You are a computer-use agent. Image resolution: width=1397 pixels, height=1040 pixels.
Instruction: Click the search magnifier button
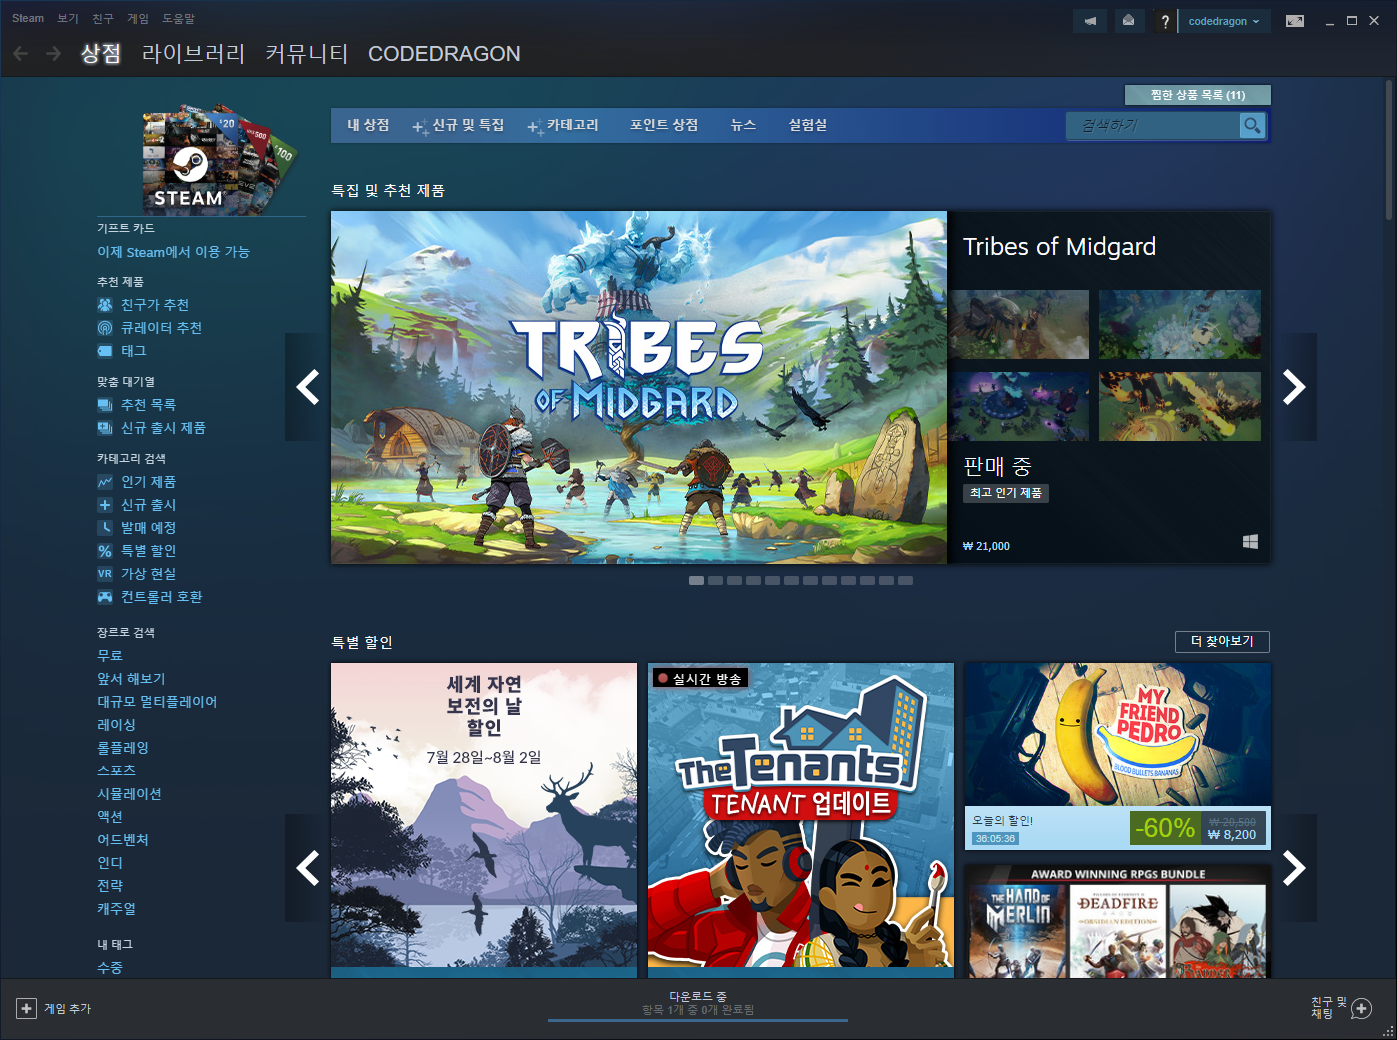1252,125
